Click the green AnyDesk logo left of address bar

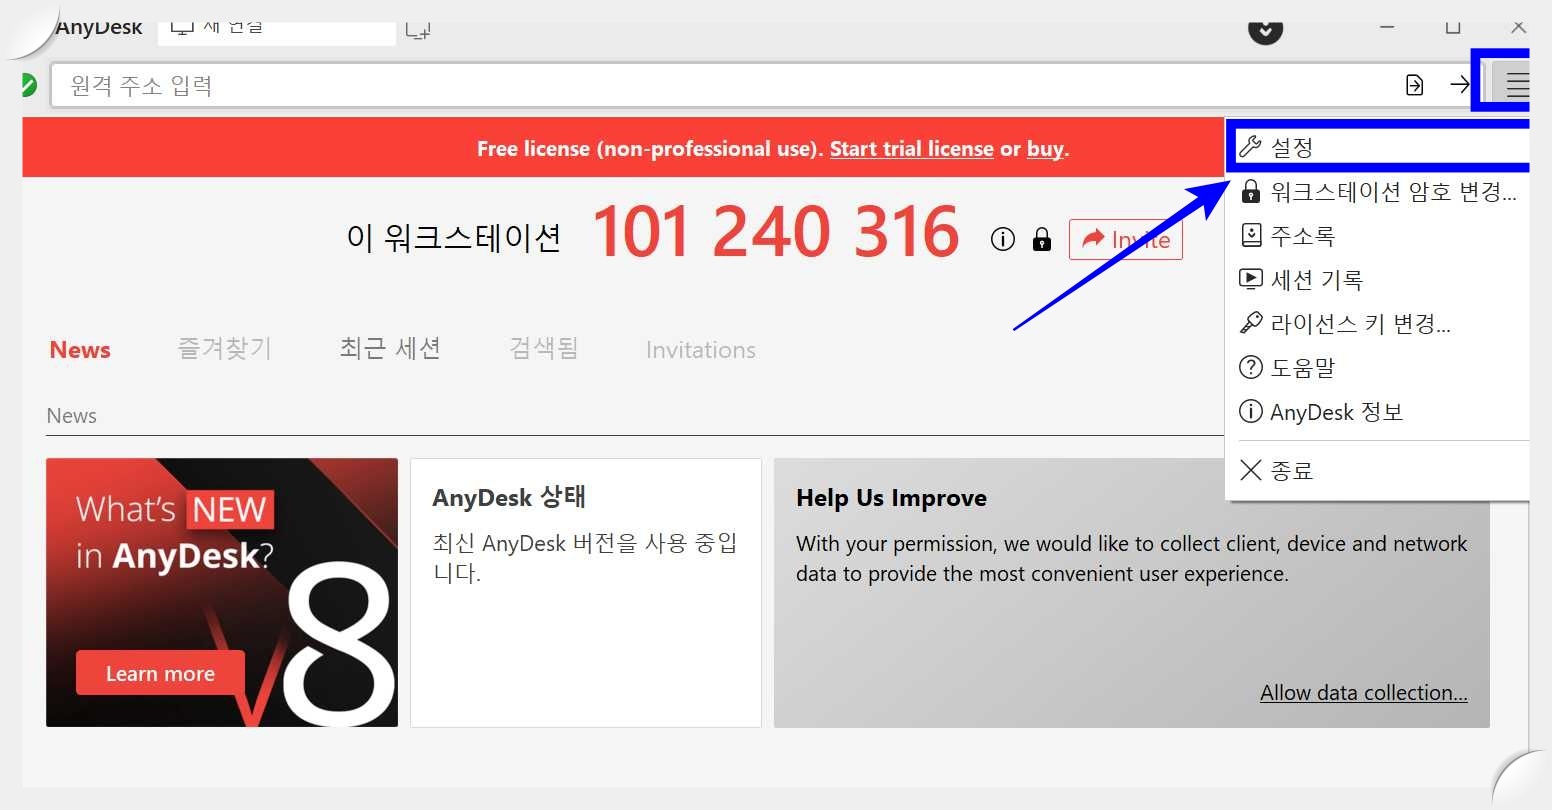coord(27,85)
